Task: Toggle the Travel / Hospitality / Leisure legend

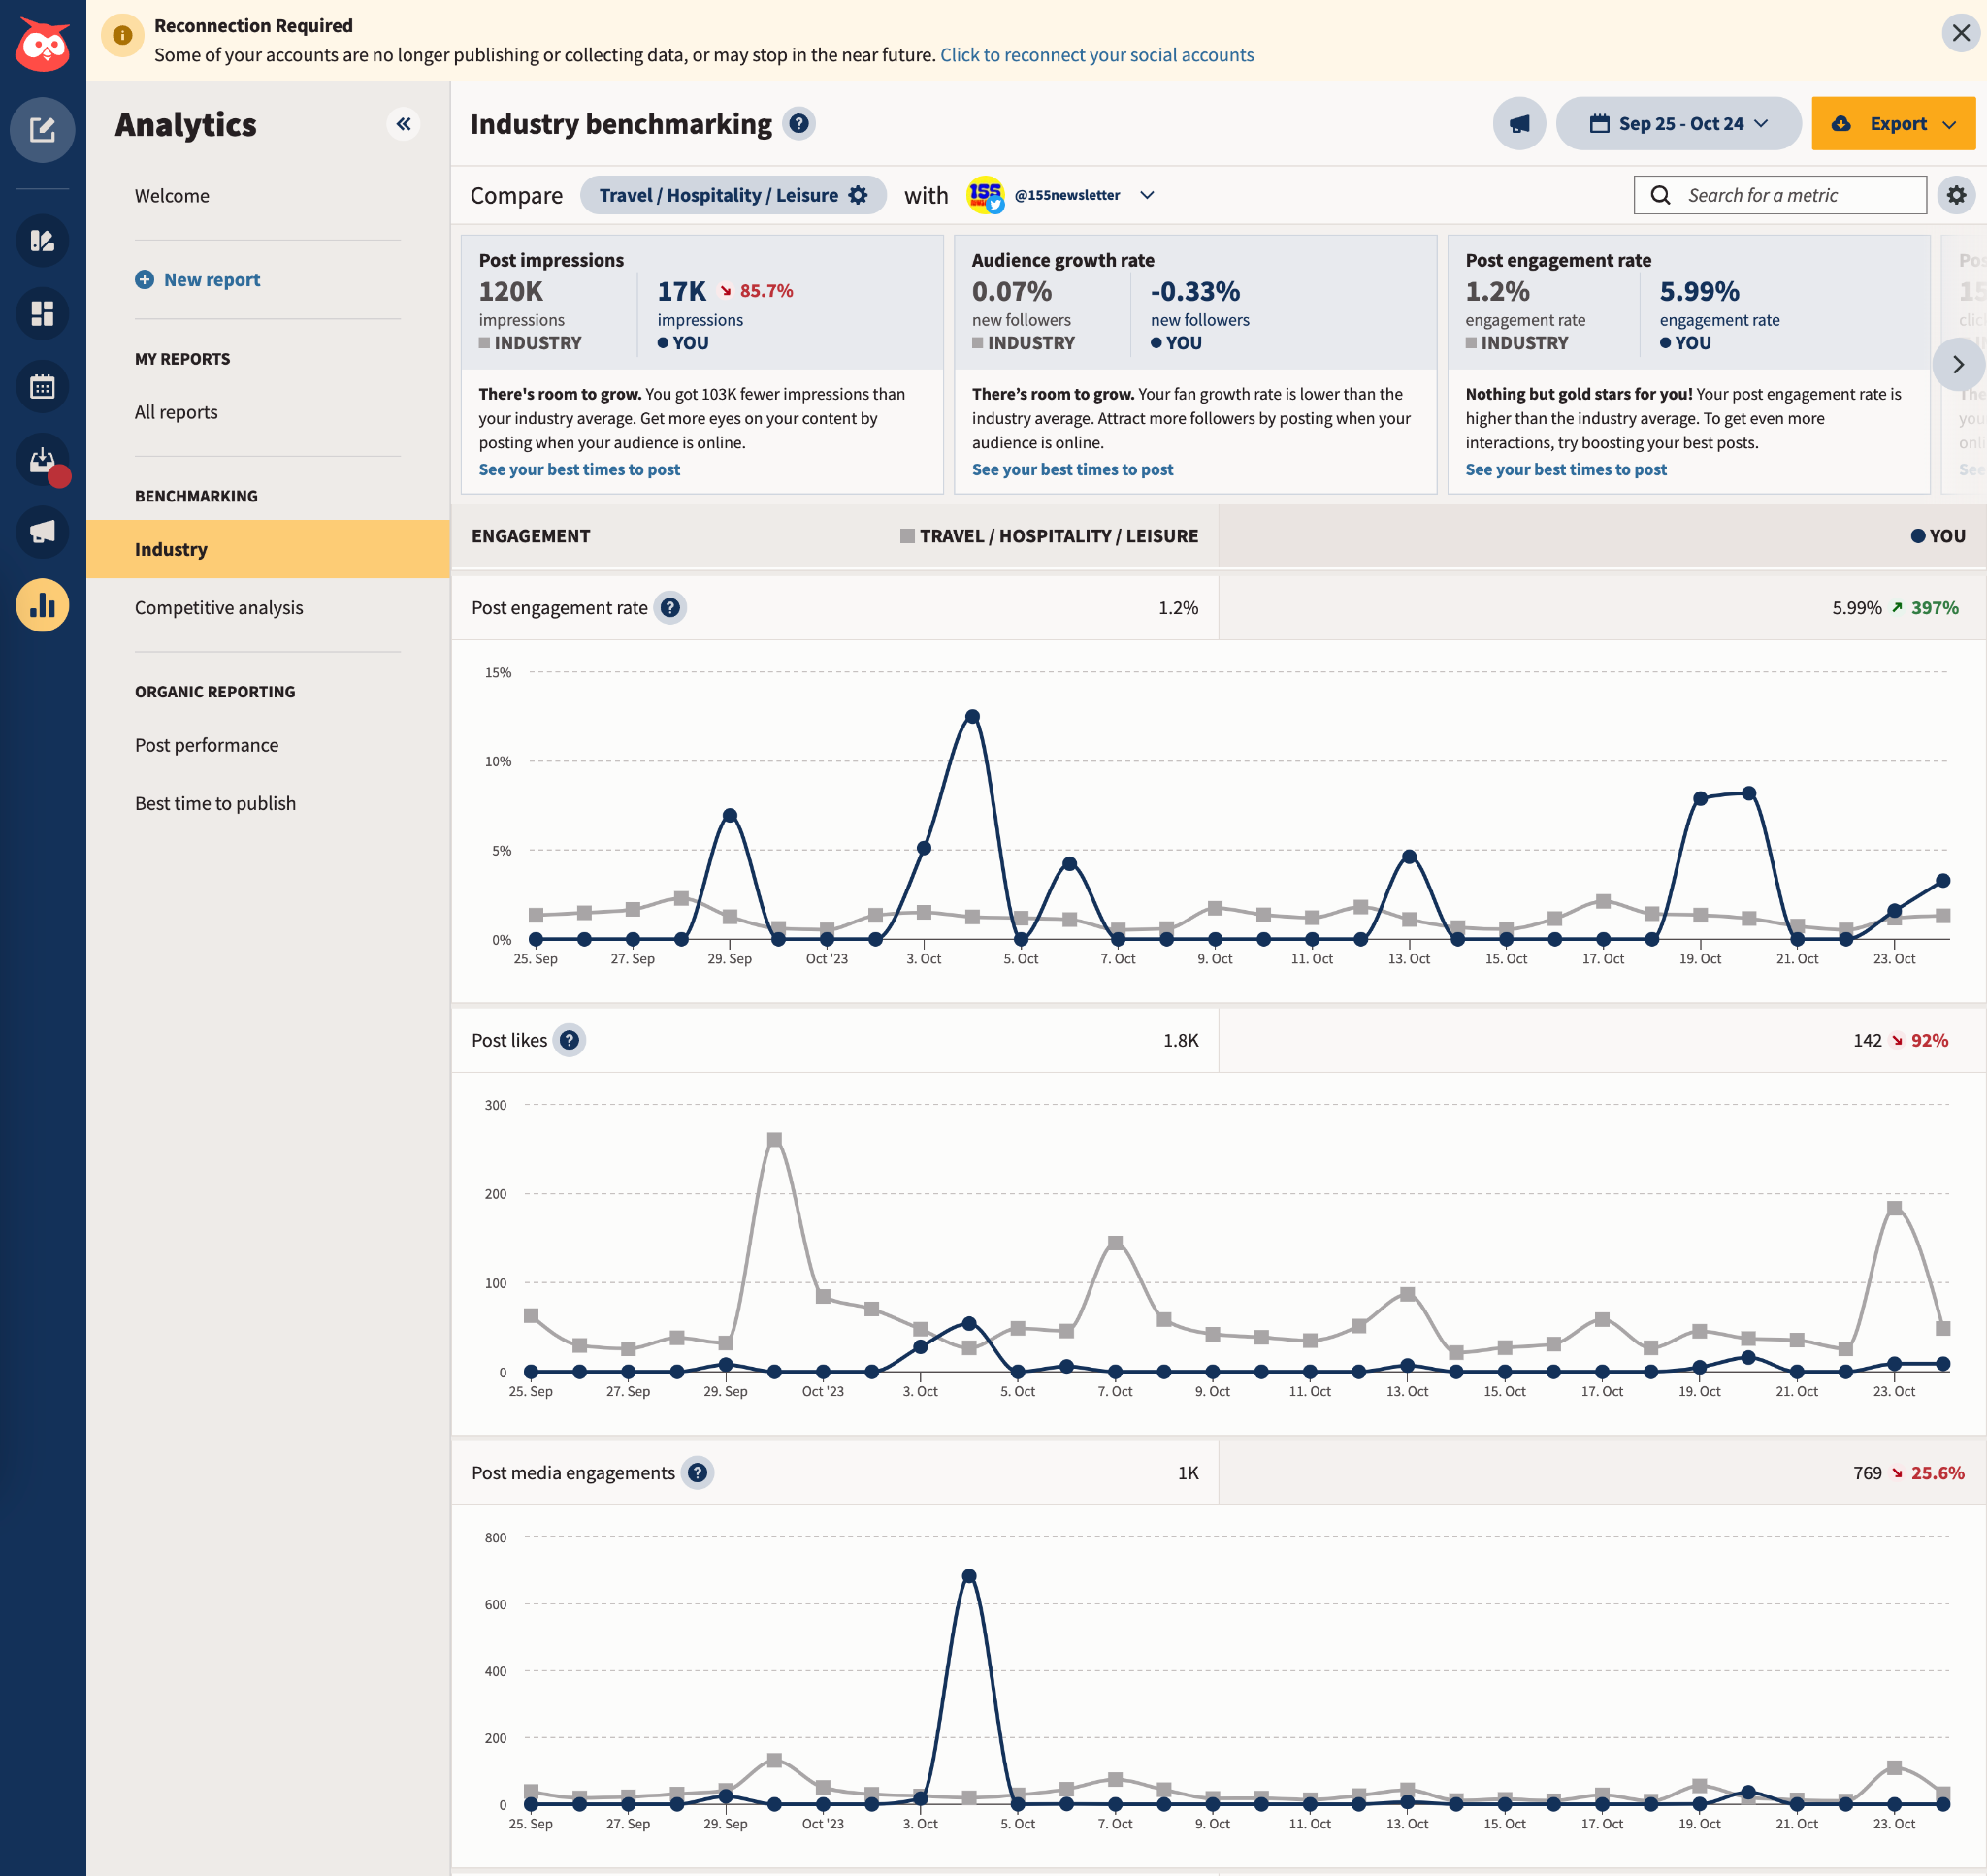Action: click(1048, 536)
